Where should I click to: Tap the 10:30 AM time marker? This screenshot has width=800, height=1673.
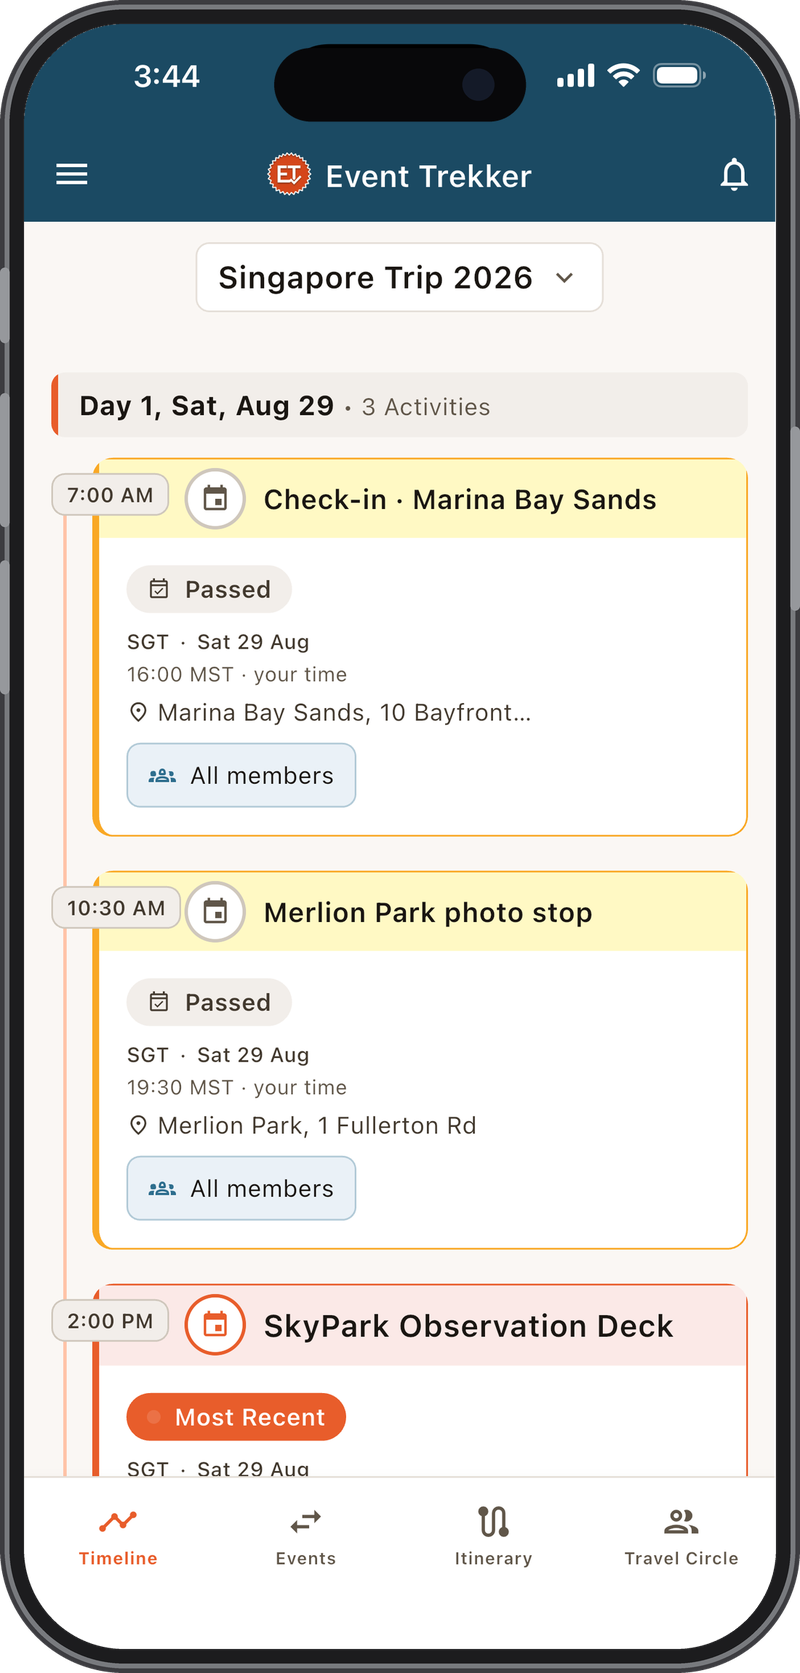pos(116,908)
